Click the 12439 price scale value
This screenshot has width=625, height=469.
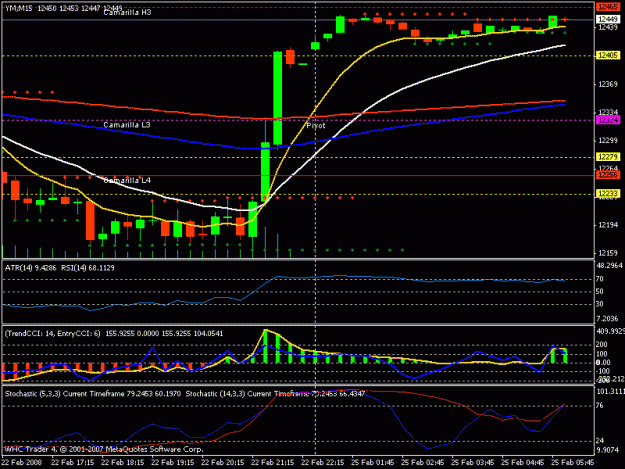pyautogui.click(x=607, y=27)
